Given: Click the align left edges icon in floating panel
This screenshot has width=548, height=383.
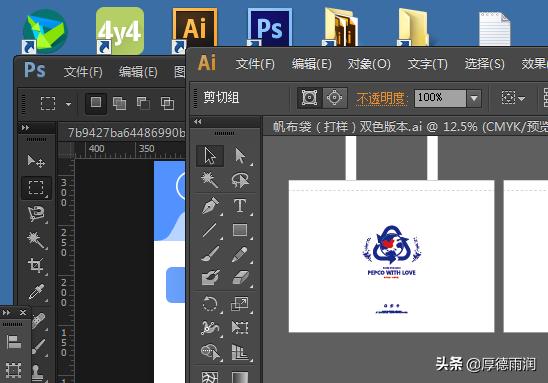Looking at the screenshot, I should [14, 342].
